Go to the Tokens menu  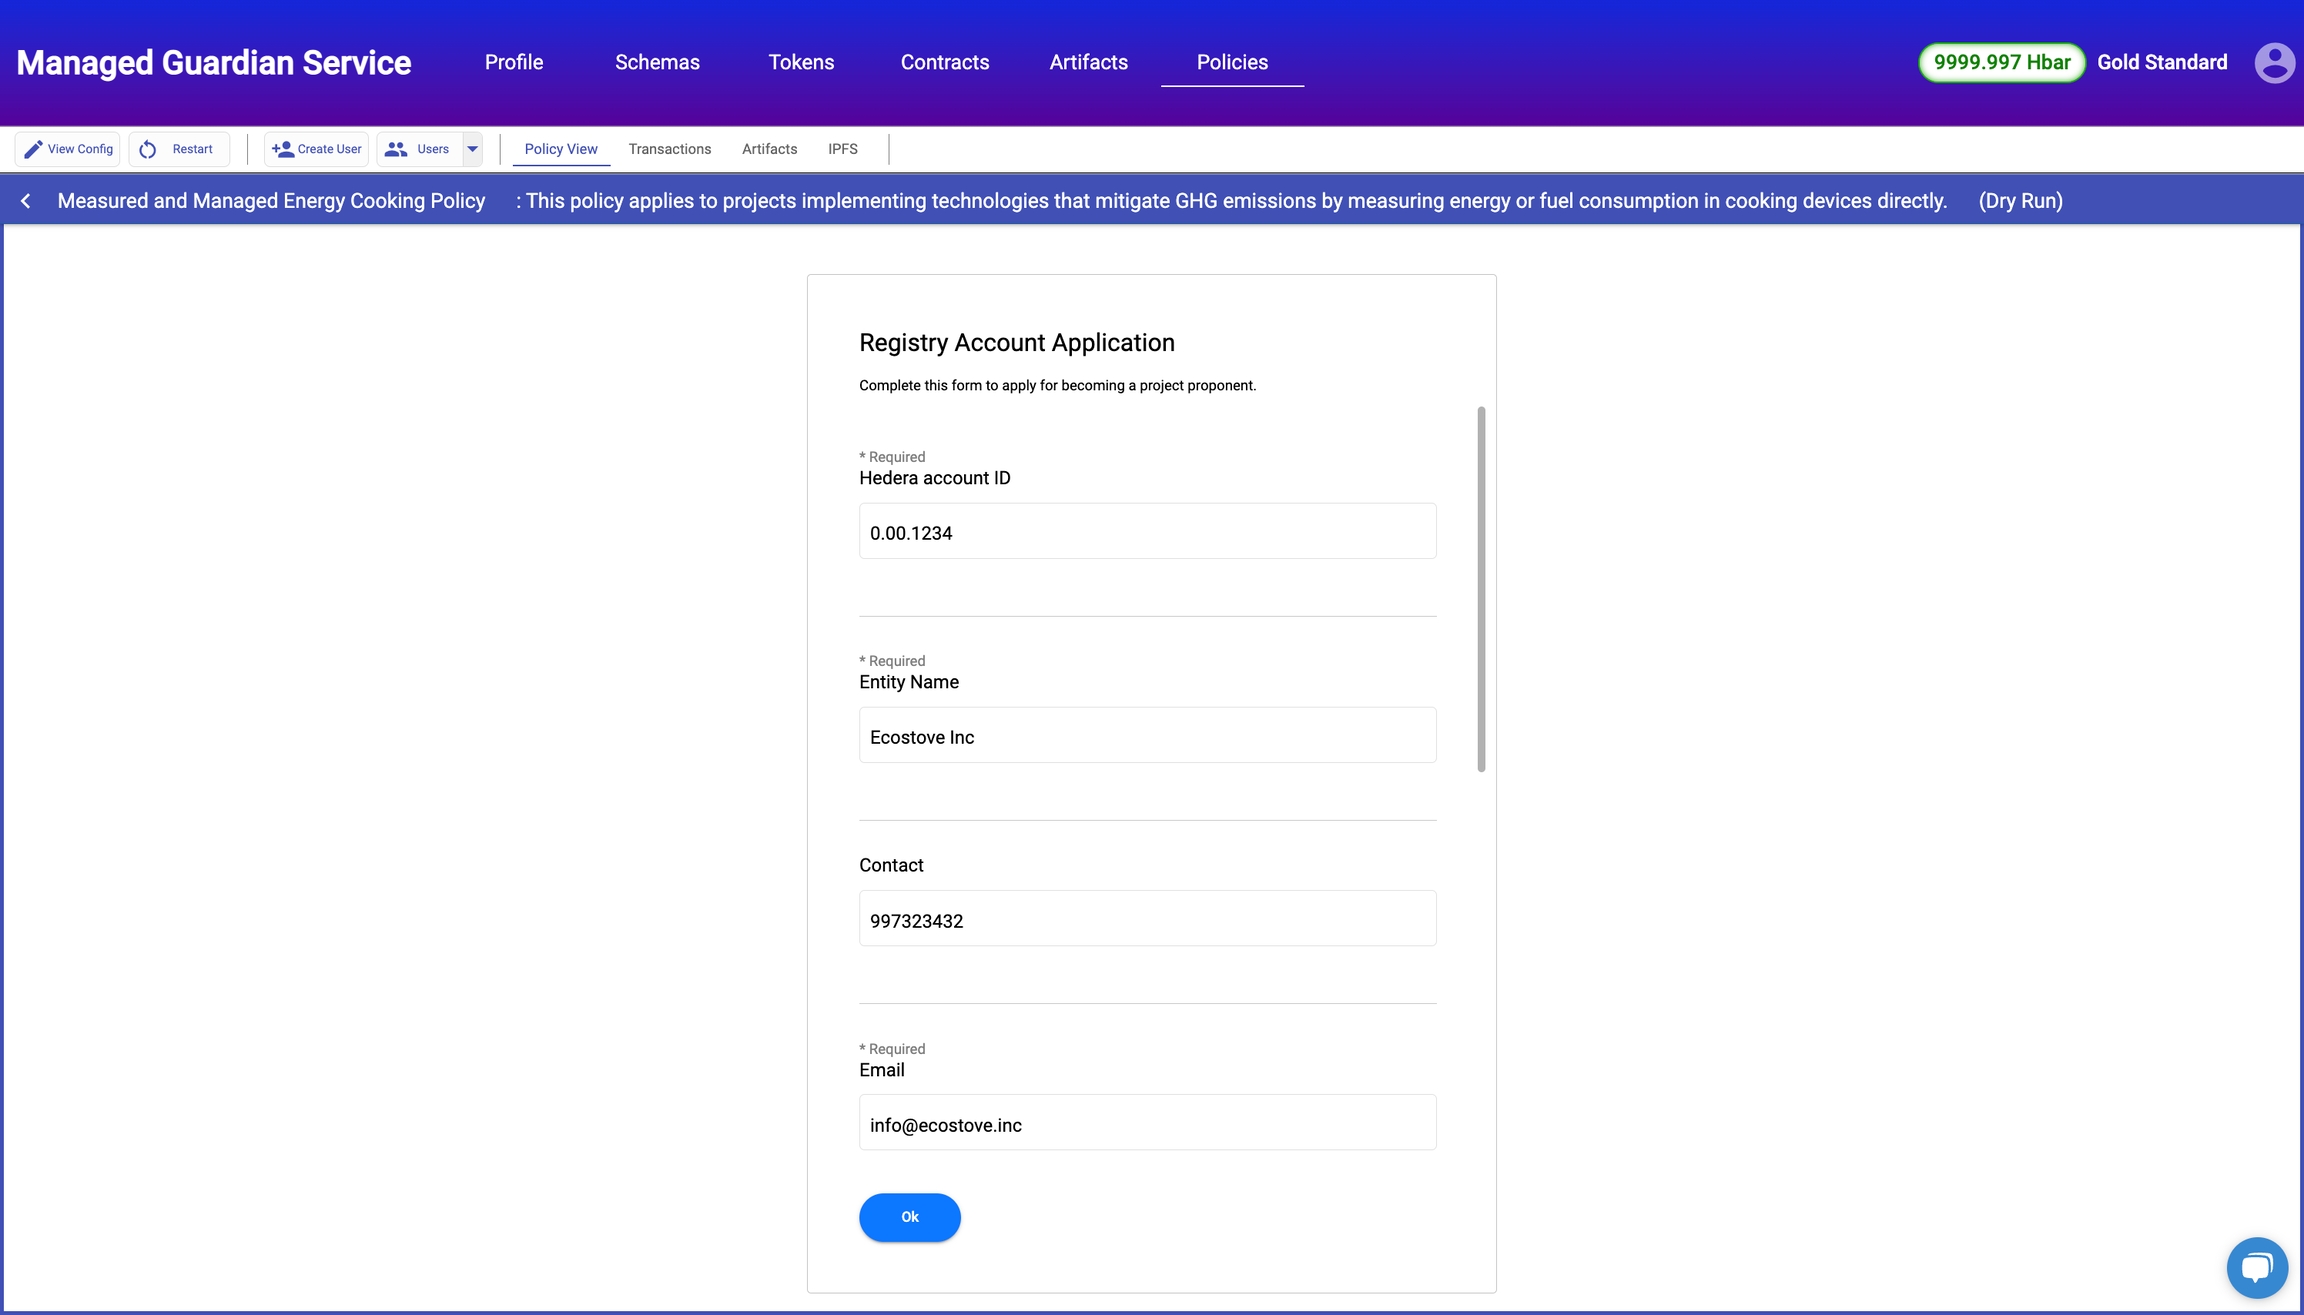coord(801,62)
